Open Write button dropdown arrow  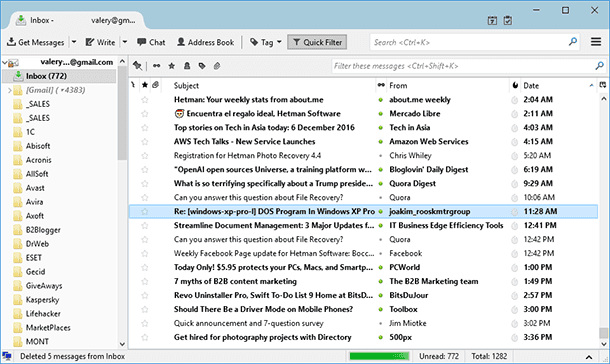tap(125, 42)
